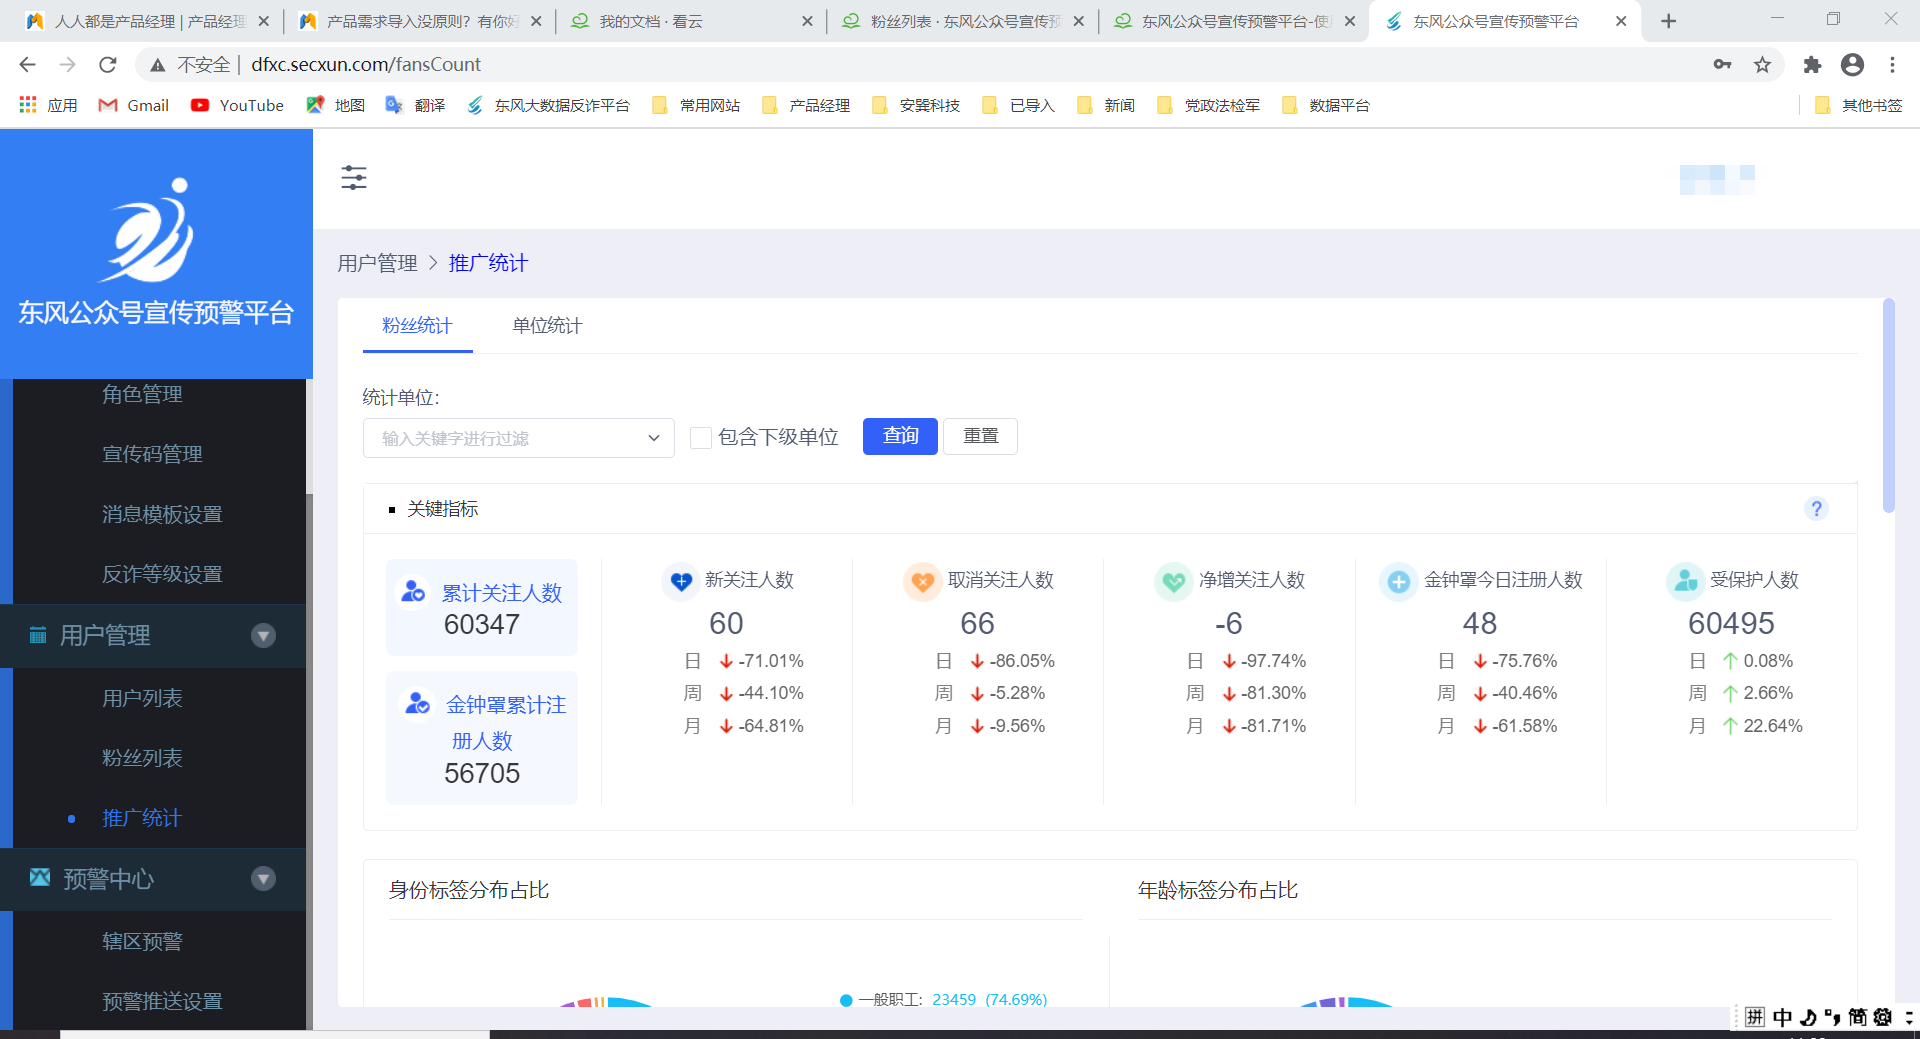
Task: Open Chrome profile avatar icon
Action: click(x=1852, y=65)
